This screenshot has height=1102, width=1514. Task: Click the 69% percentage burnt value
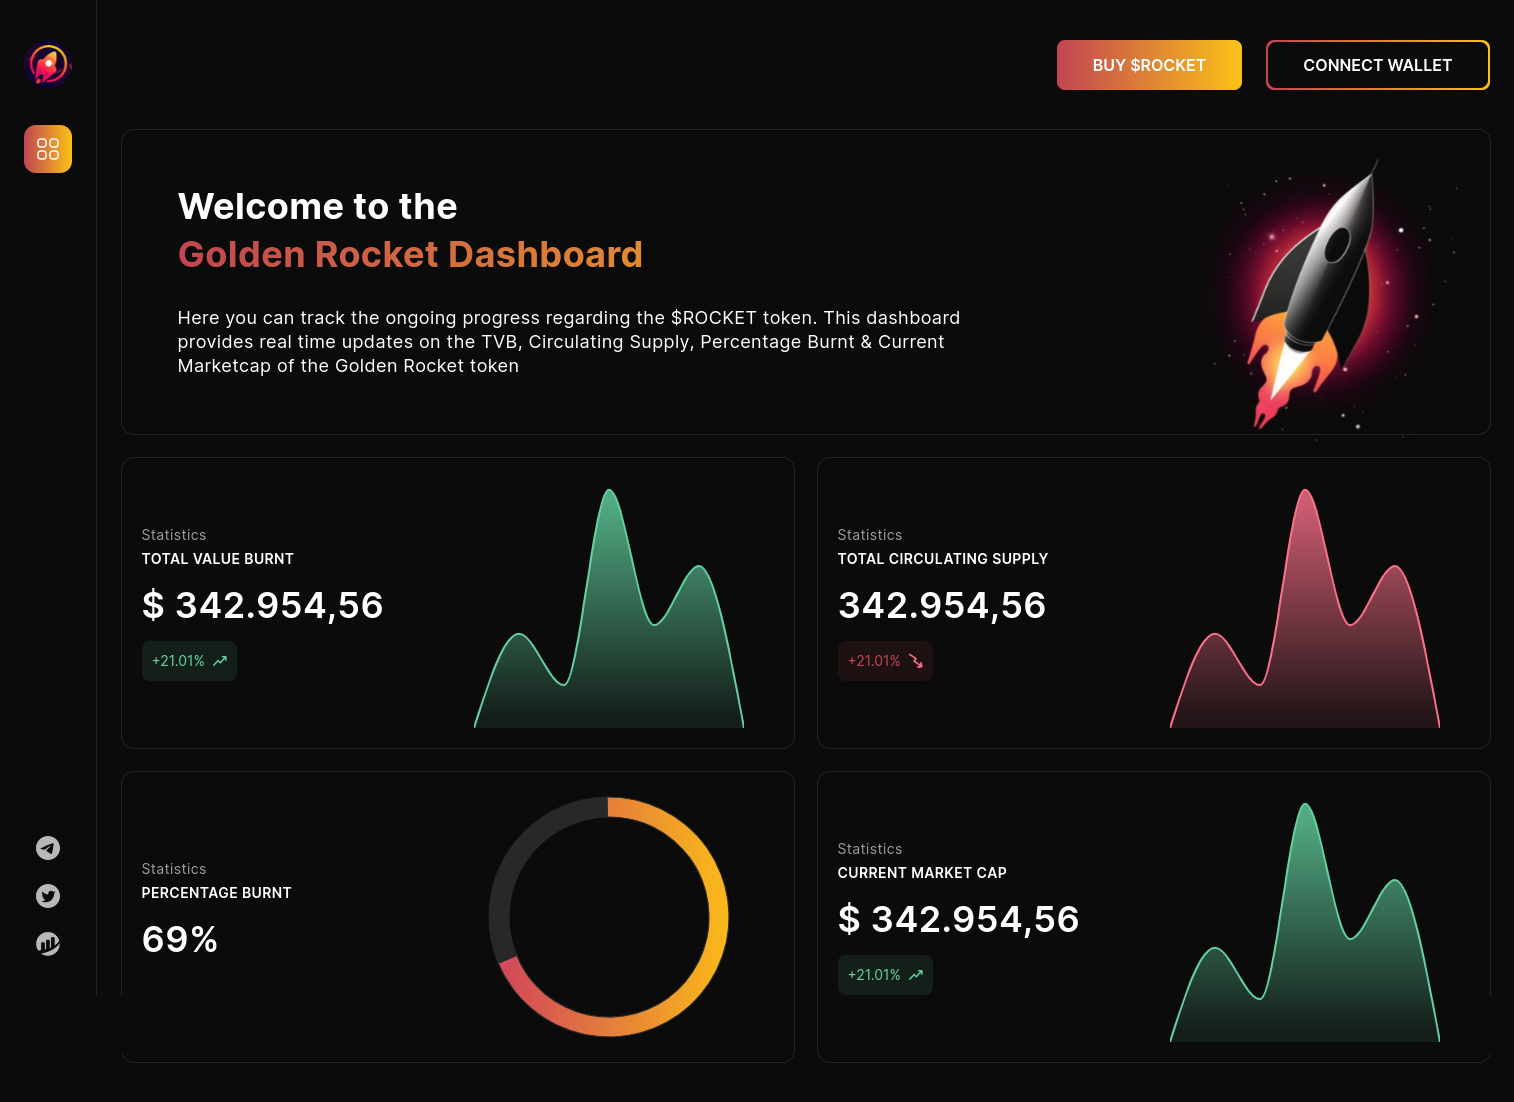click(180, 939)
